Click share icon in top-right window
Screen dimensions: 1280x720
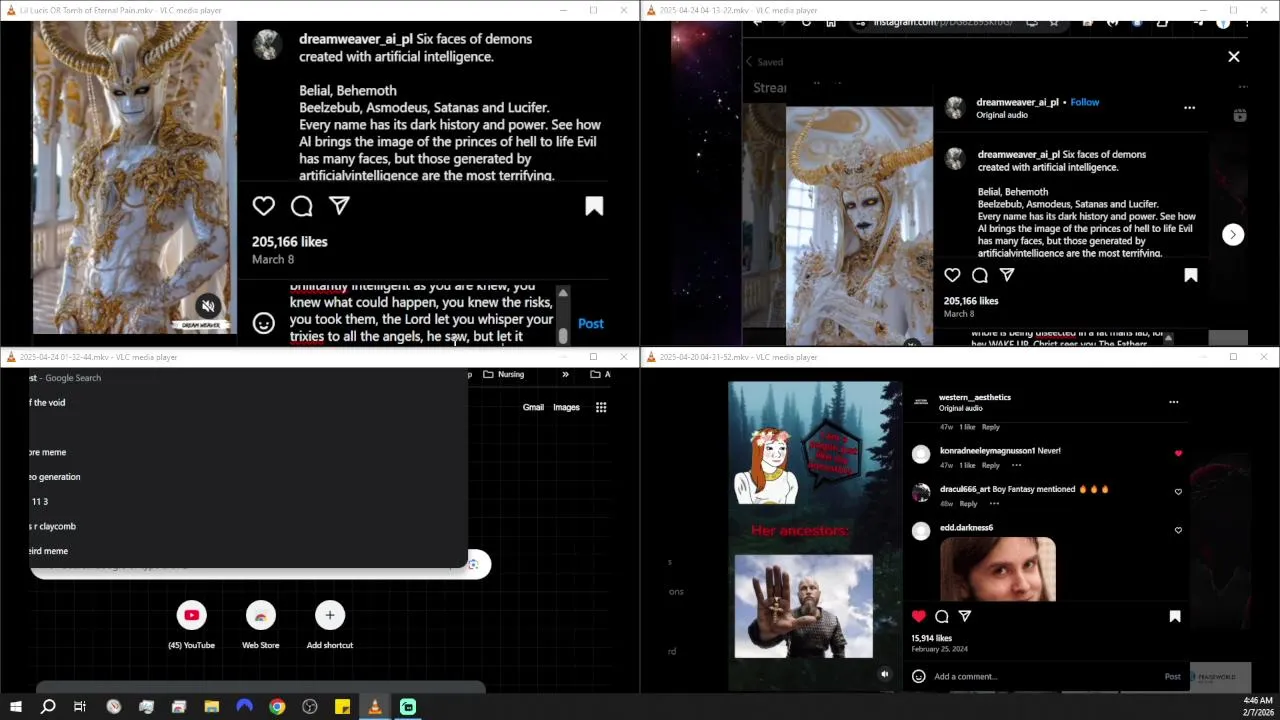[1007, 275]
